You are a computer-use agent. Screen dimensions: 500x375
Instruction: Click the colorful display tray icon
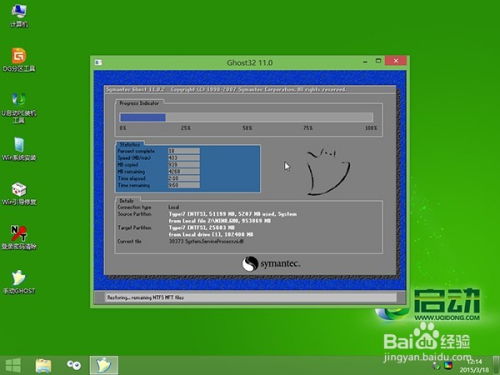[448, 366]
